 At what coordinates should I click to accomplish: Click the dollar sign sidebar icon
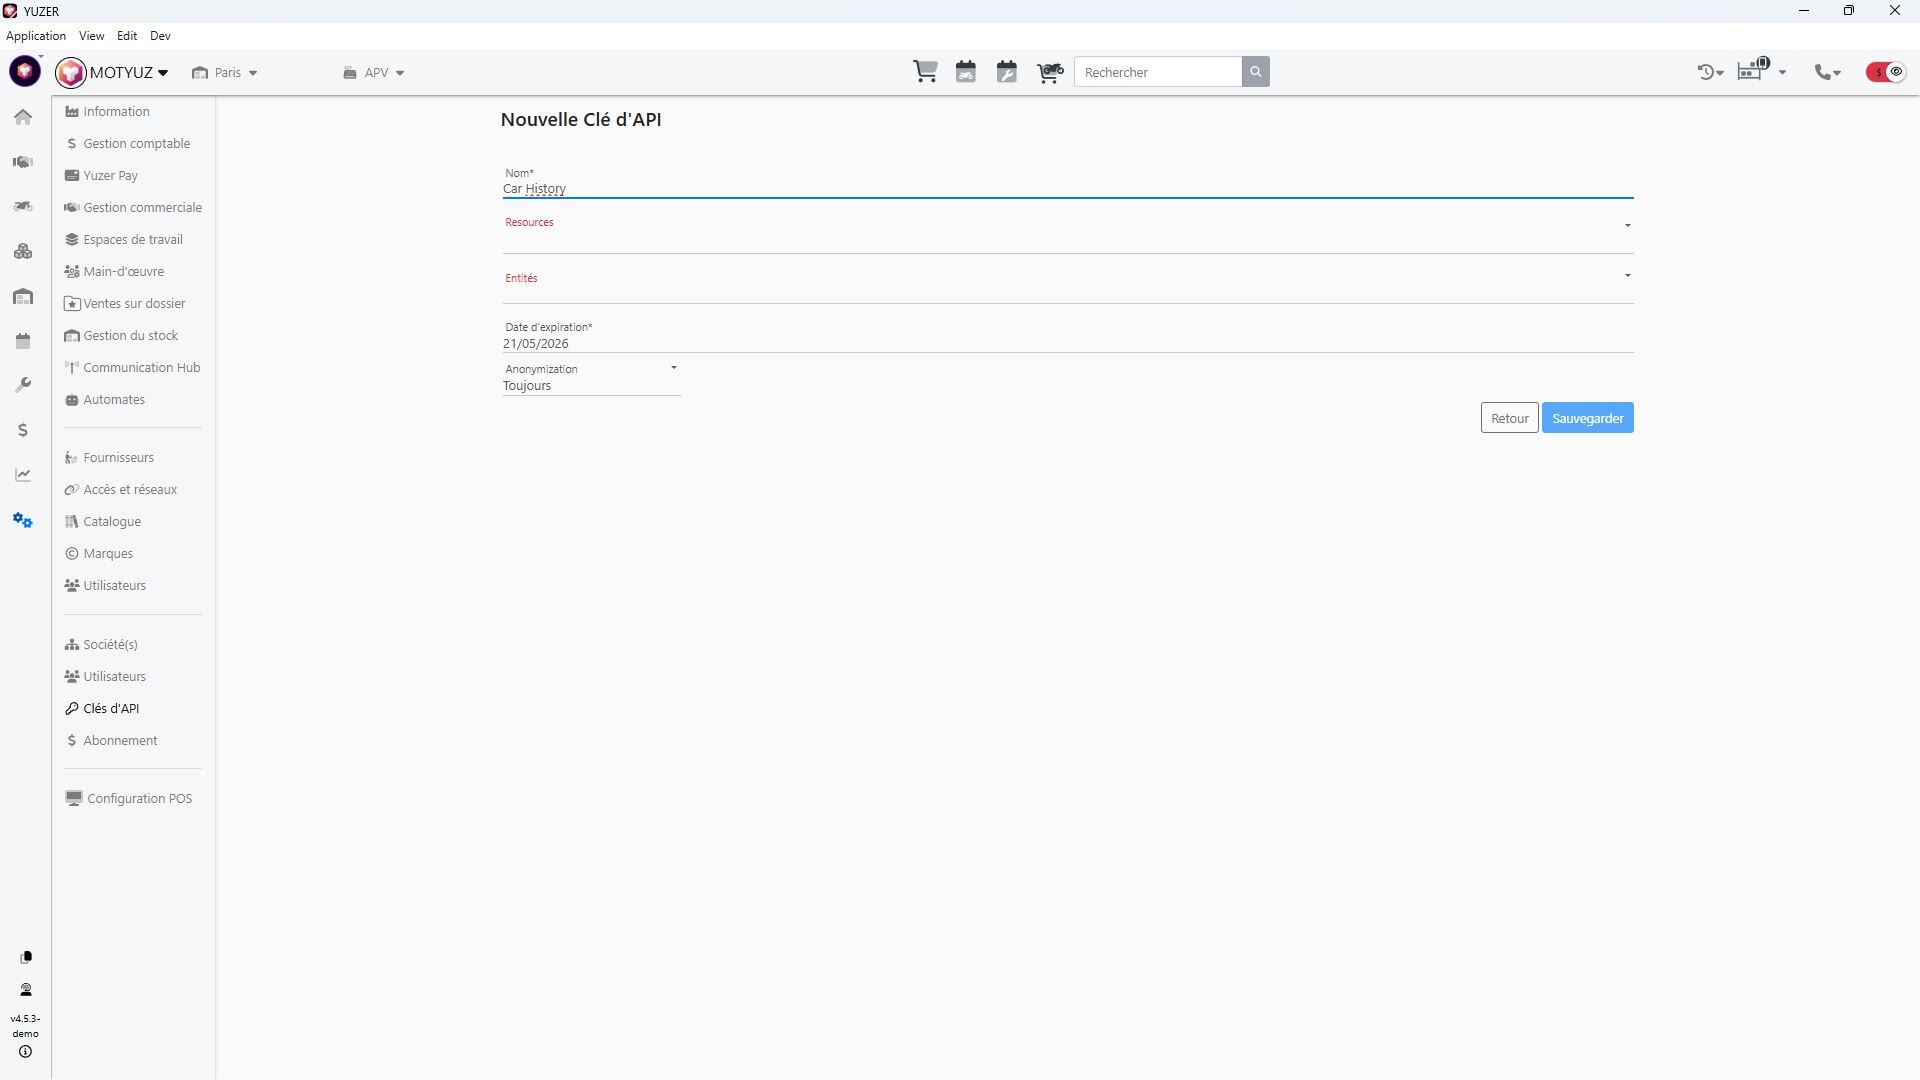(23, 430)
